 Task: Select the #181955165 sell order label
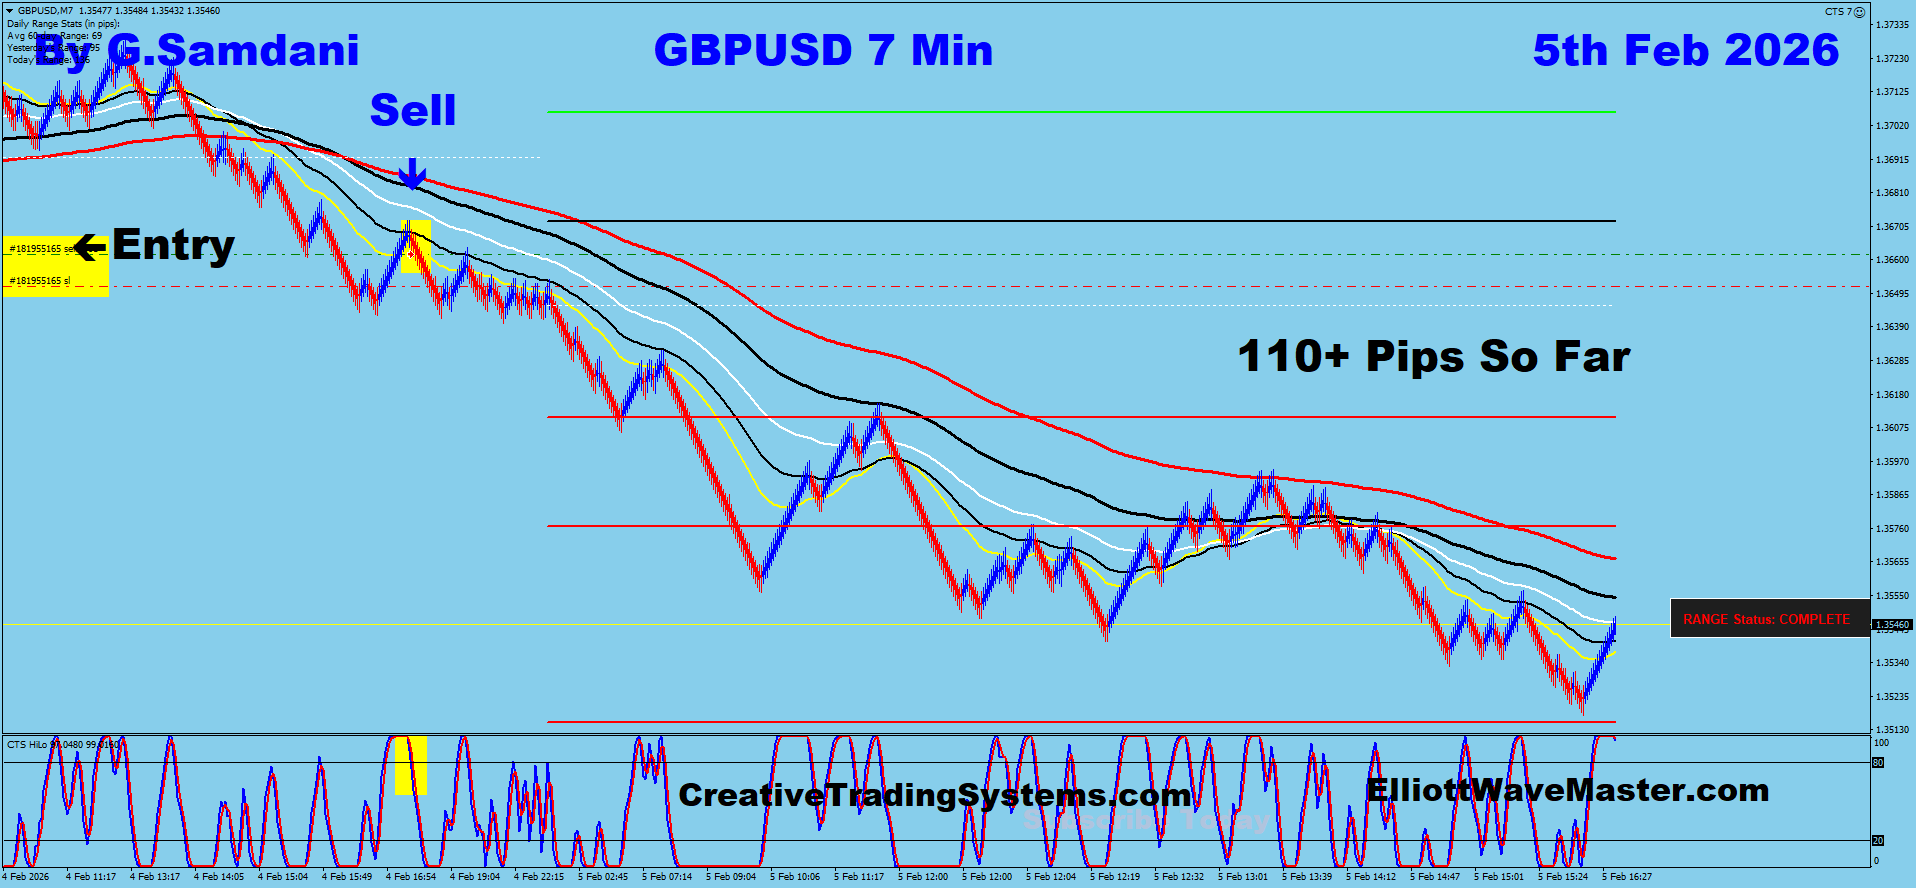click(38, 248)
